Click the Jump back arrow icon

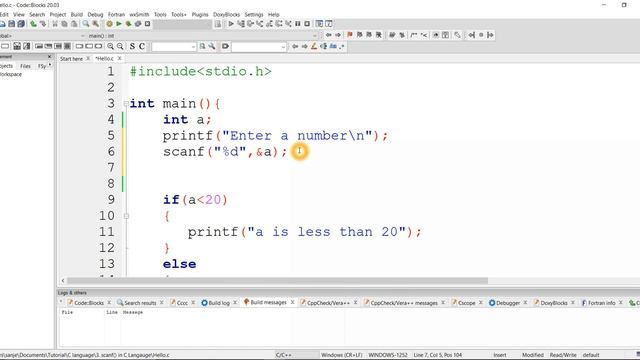click(329, 35)
